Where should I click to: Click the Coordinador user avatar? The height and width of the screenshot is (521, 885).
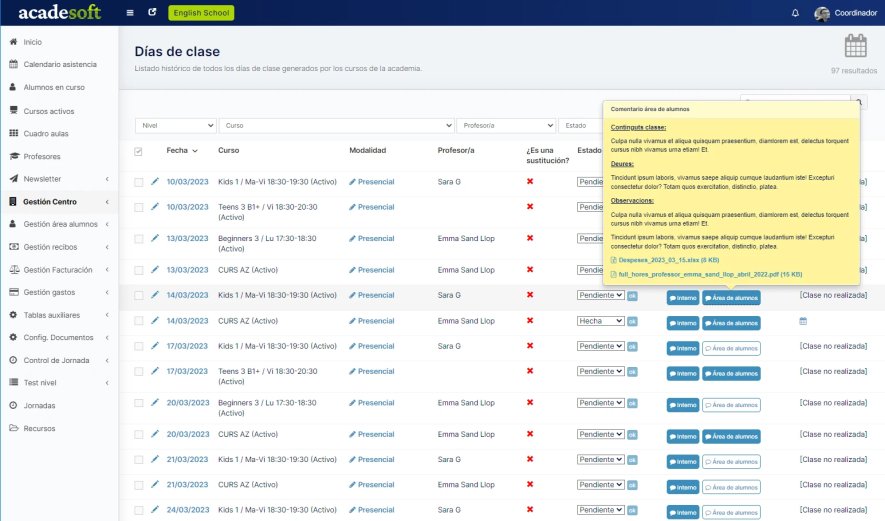click(822, 14)
